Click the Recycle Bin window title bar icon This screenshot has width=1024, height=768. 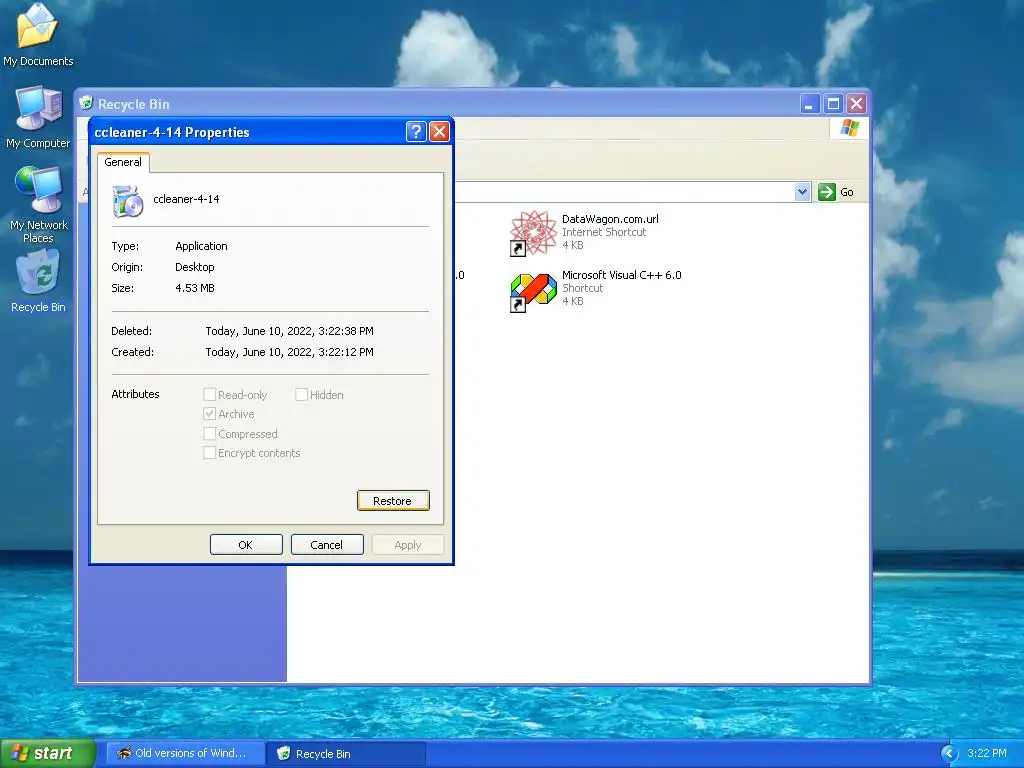(x=86, y=103)
